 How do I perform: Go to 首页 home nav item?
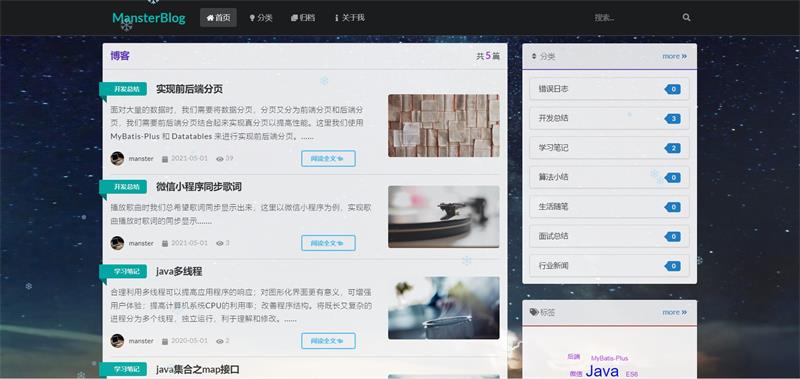coord(218,18)
